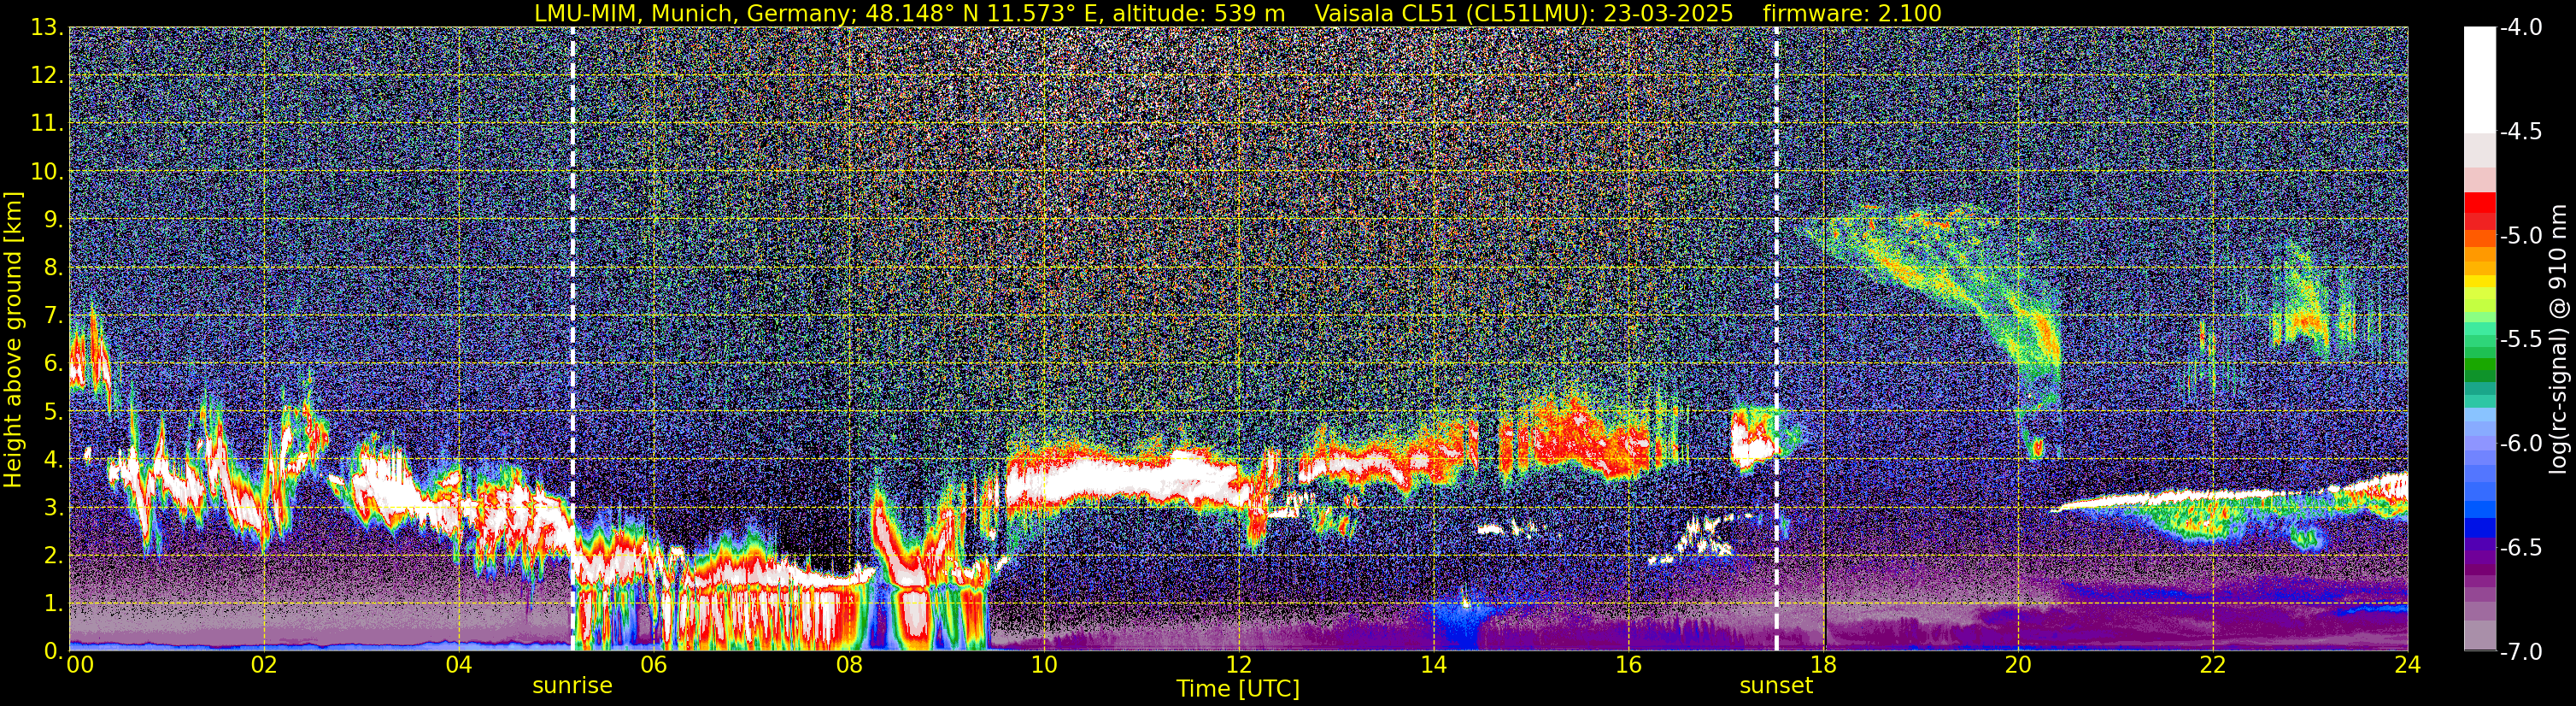Screen dimensions: 2576x706
Task: Click the '00' time axis tick label
Action: tap(79, 666)
